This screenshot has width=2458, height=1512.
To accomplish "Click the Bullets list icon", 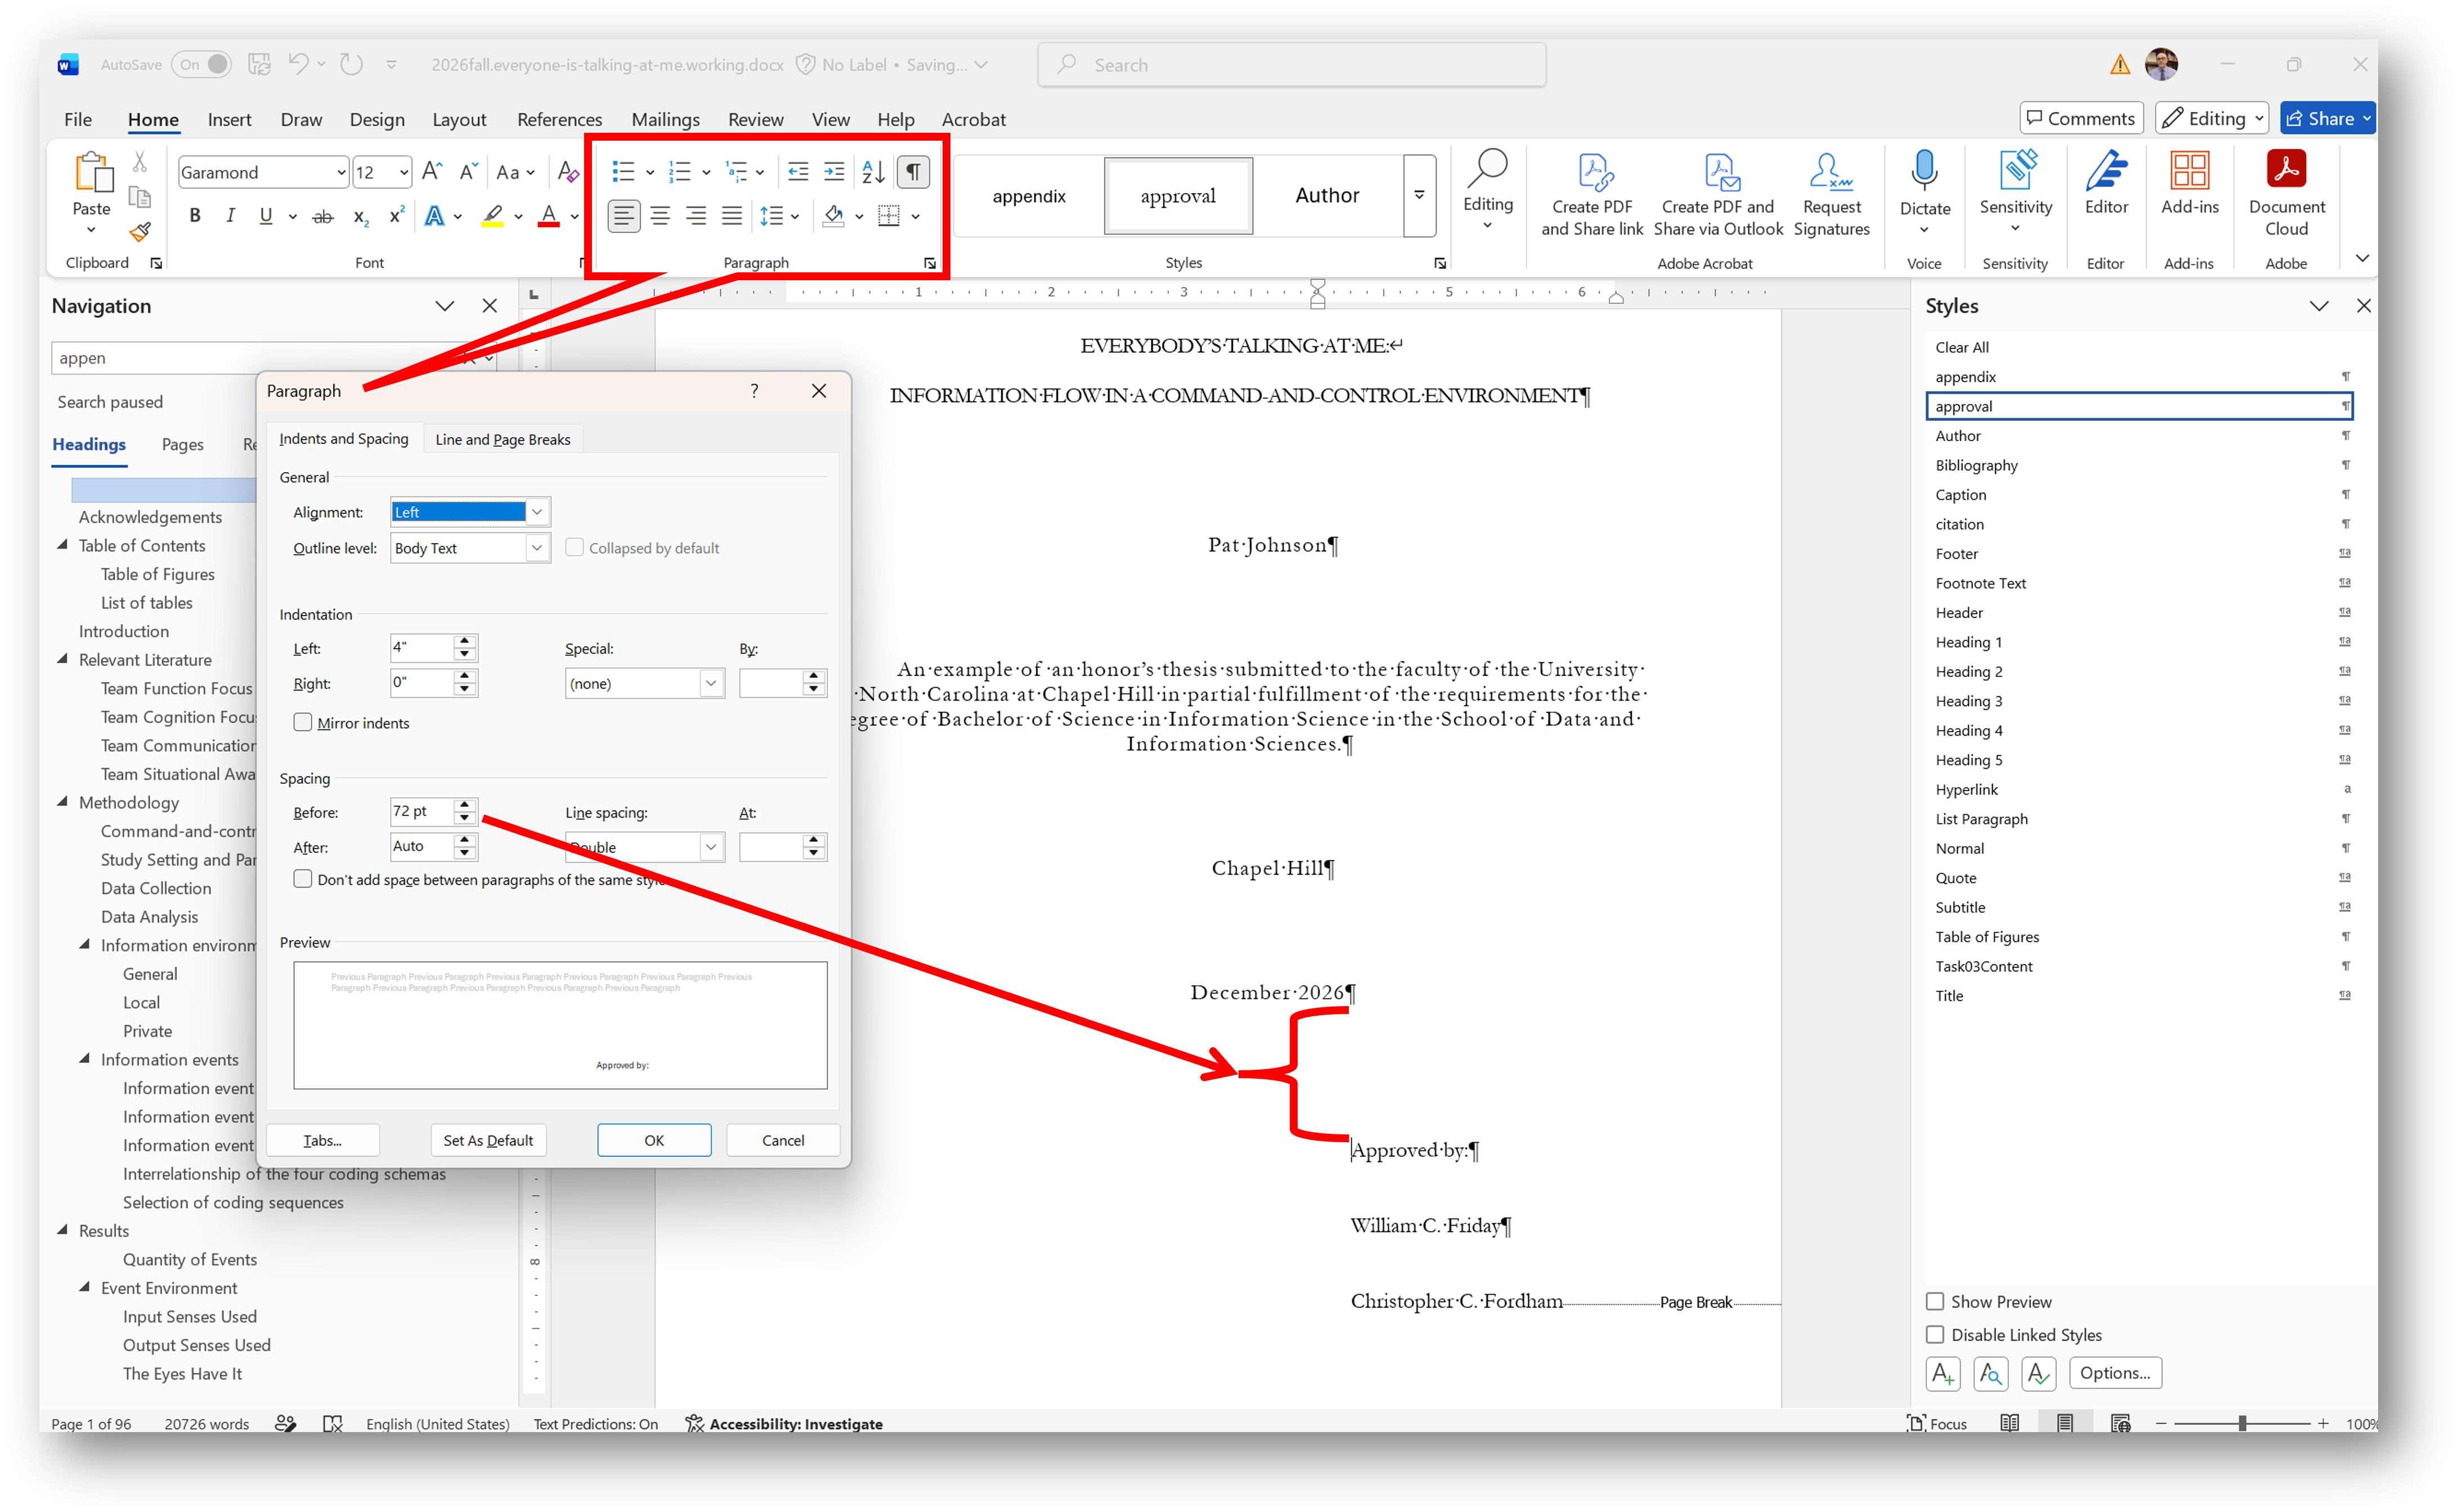I will point(623,172).
